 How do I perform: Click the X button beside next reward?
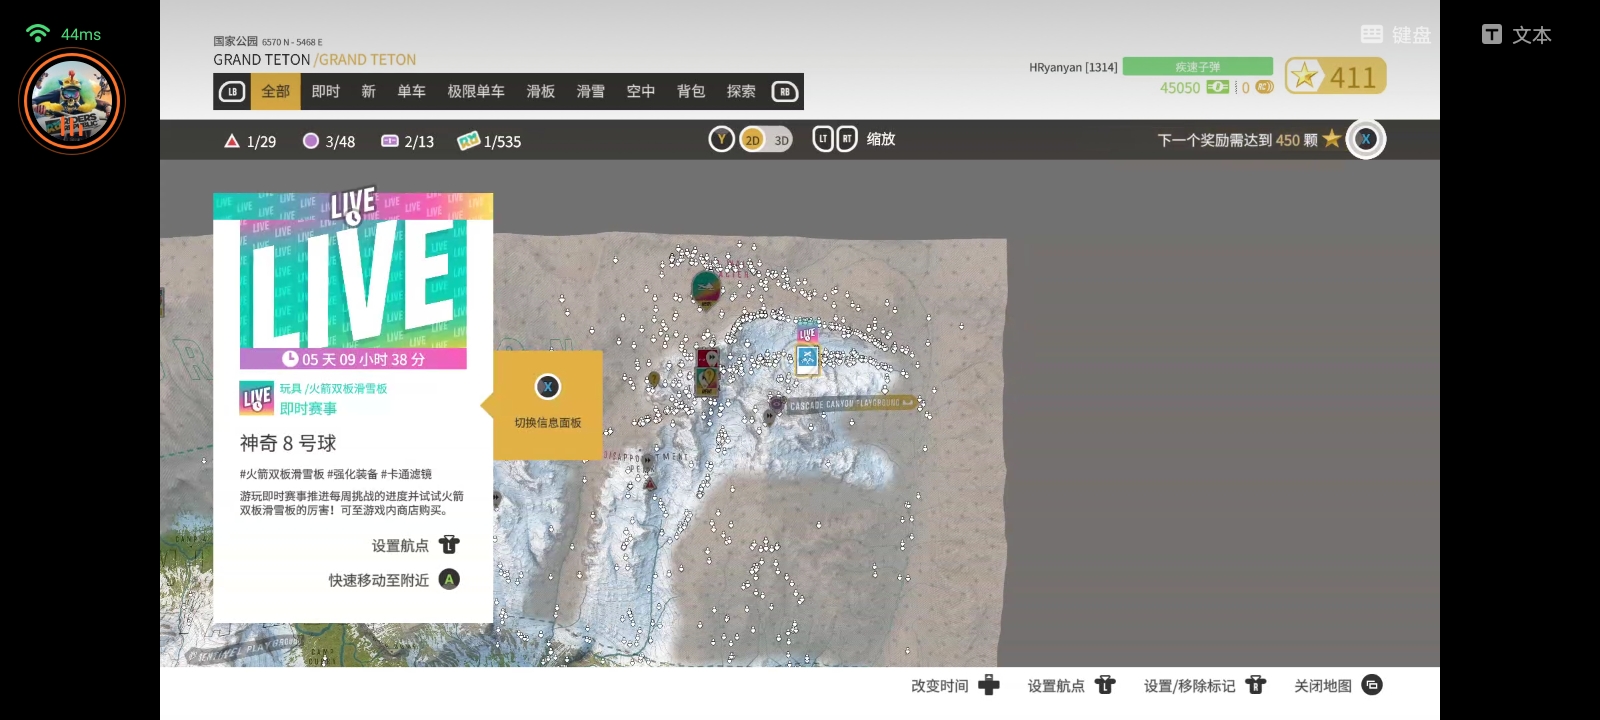[1366, 139]
